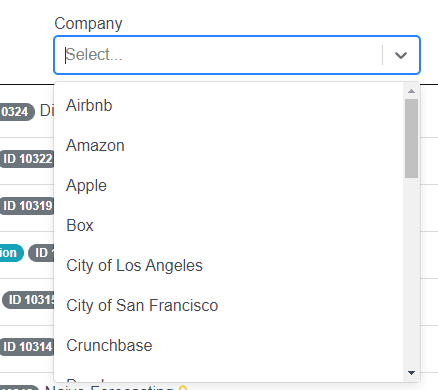The height and width of the screenshot is (390, 438).
Task: Click the teal badge ending in 'ion'
Action: pos(11,253)
